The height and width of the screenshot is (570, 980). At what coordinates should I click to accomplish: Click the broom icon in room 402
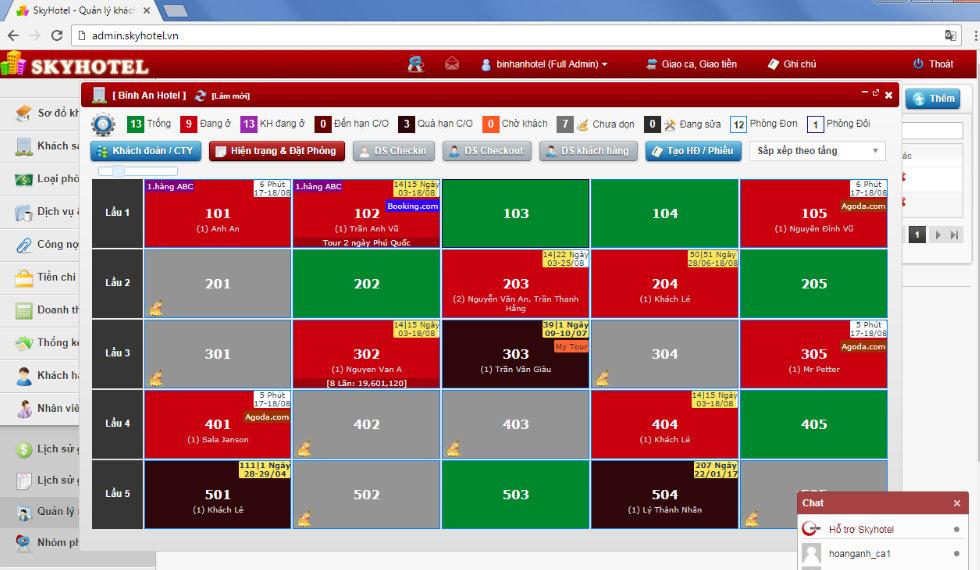[304, 448]
